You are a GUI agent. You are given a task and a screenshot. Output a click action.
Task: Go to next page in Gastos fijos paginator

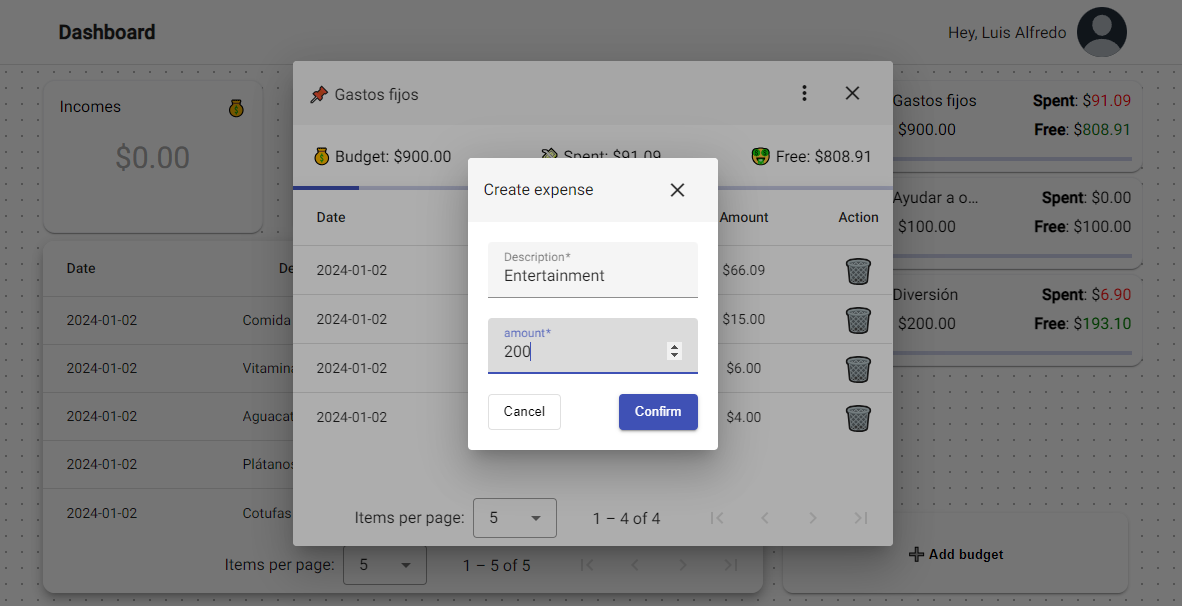813,518
